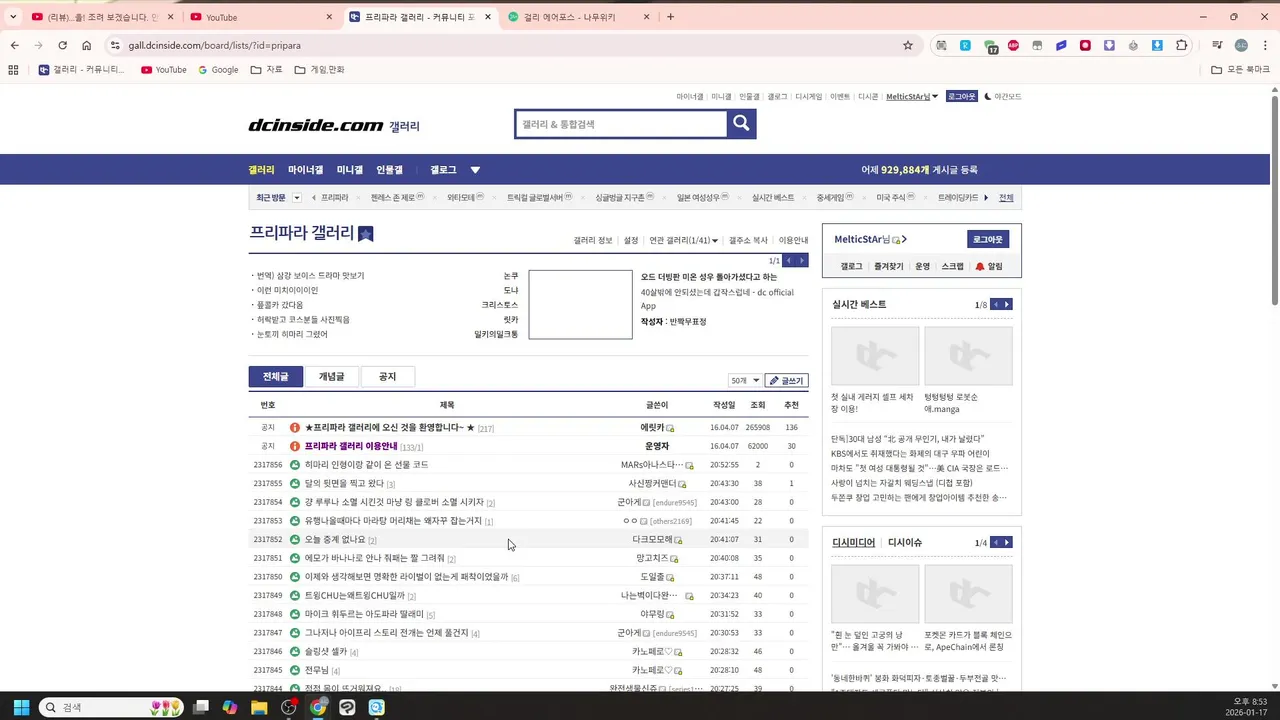This screenshot has height=720, width=1280.
Task: Open post 달의 뒷면을 찍고 왔다
Action: pos(344,483)
